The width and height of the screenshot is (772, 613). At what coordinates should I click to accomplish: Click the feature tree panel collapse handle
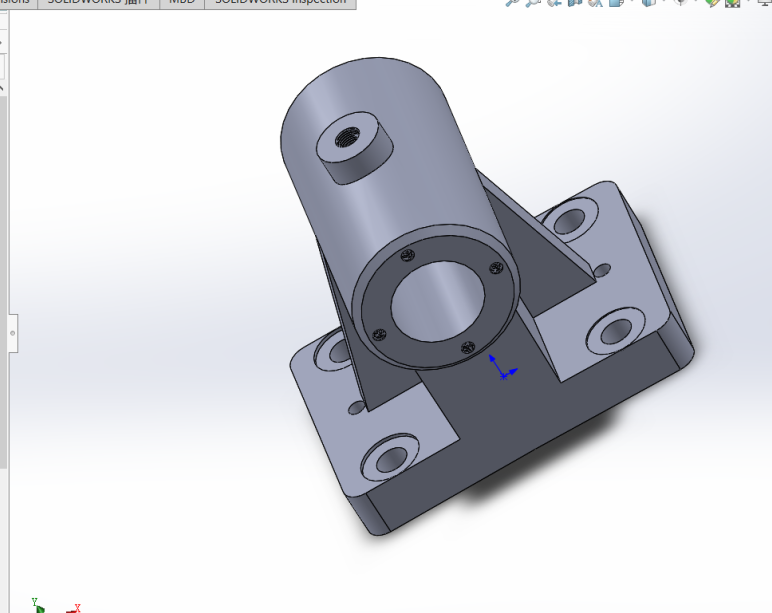[x=12, y=333]
